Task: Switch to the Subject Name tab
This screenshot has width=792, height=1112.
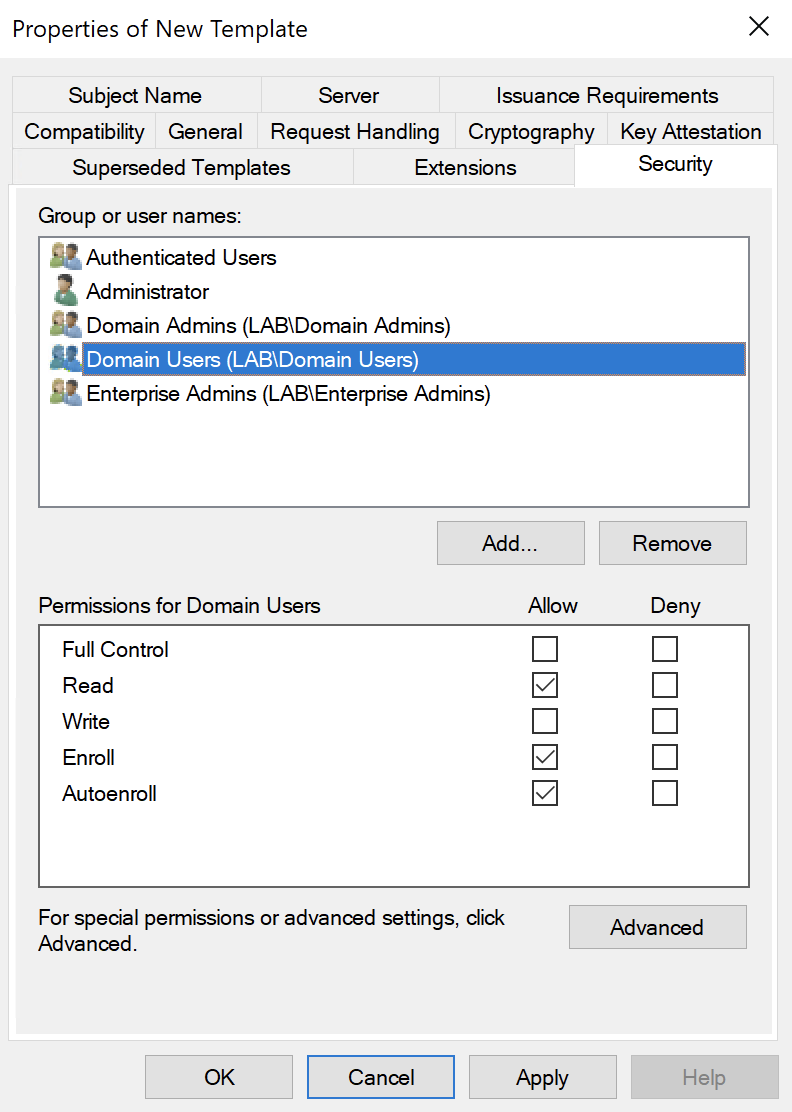Action: 135,96
